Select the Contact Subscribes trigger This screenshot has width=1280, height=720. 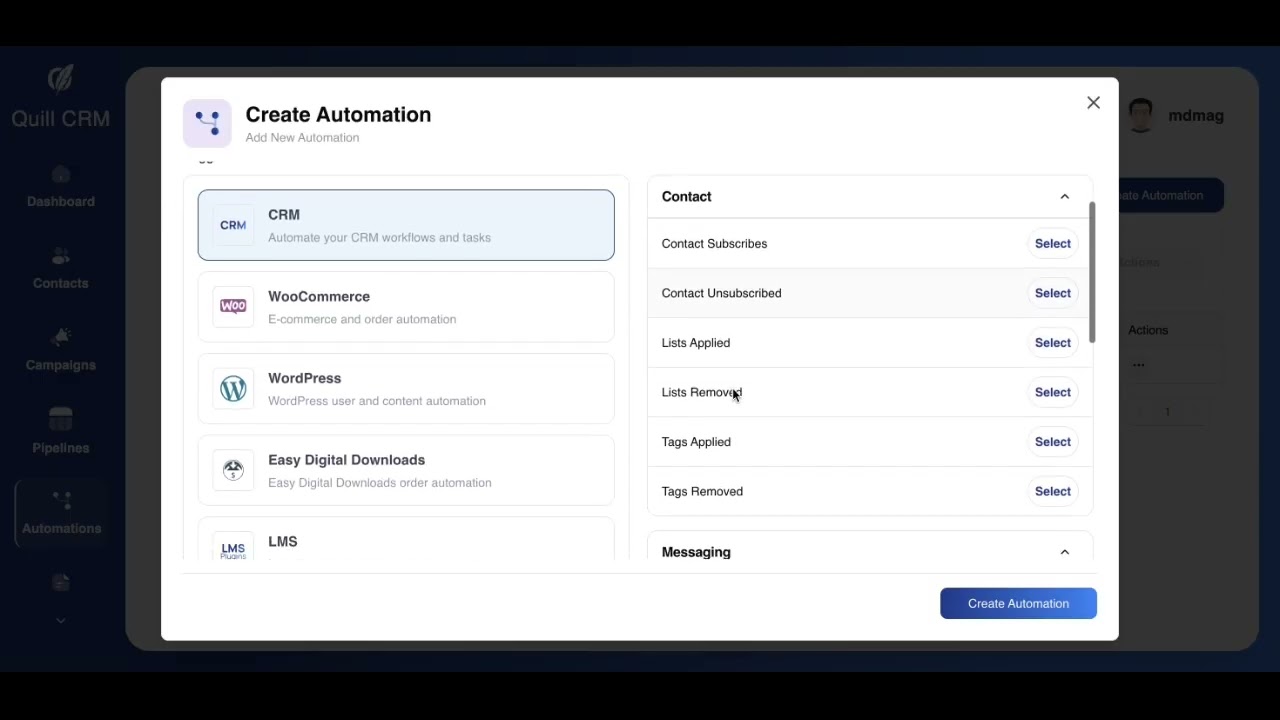pyautogui.click(x=1052, y=244)
